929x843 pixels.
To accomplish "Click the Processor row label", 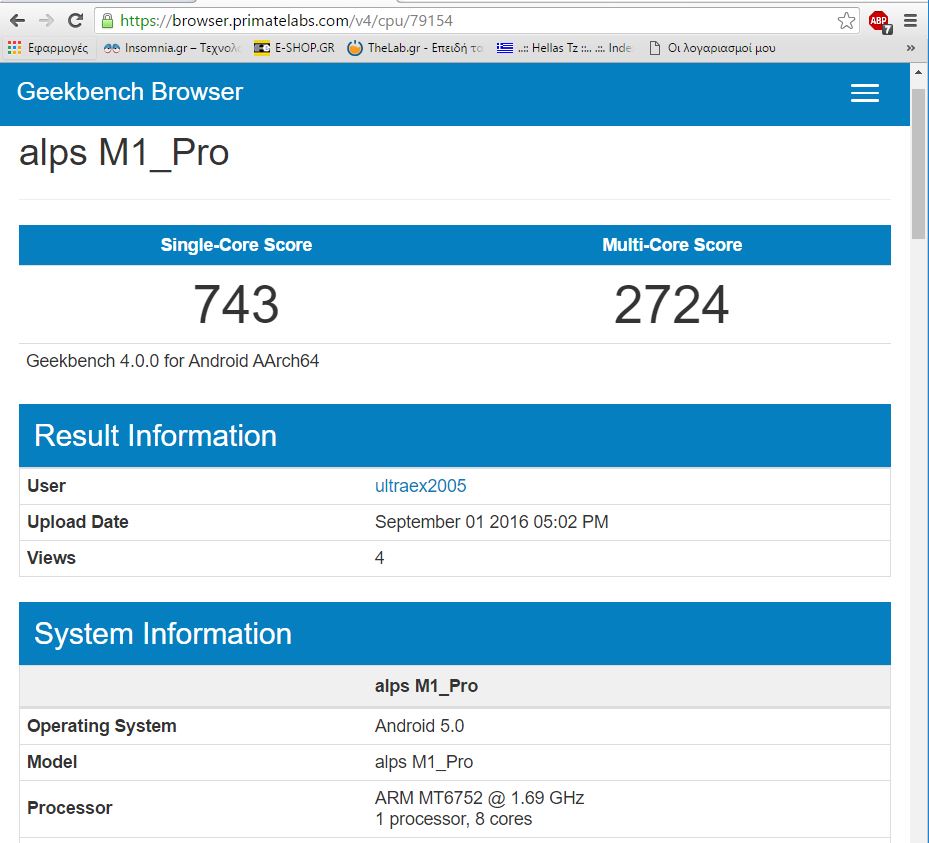I will (x=70, y=808).
